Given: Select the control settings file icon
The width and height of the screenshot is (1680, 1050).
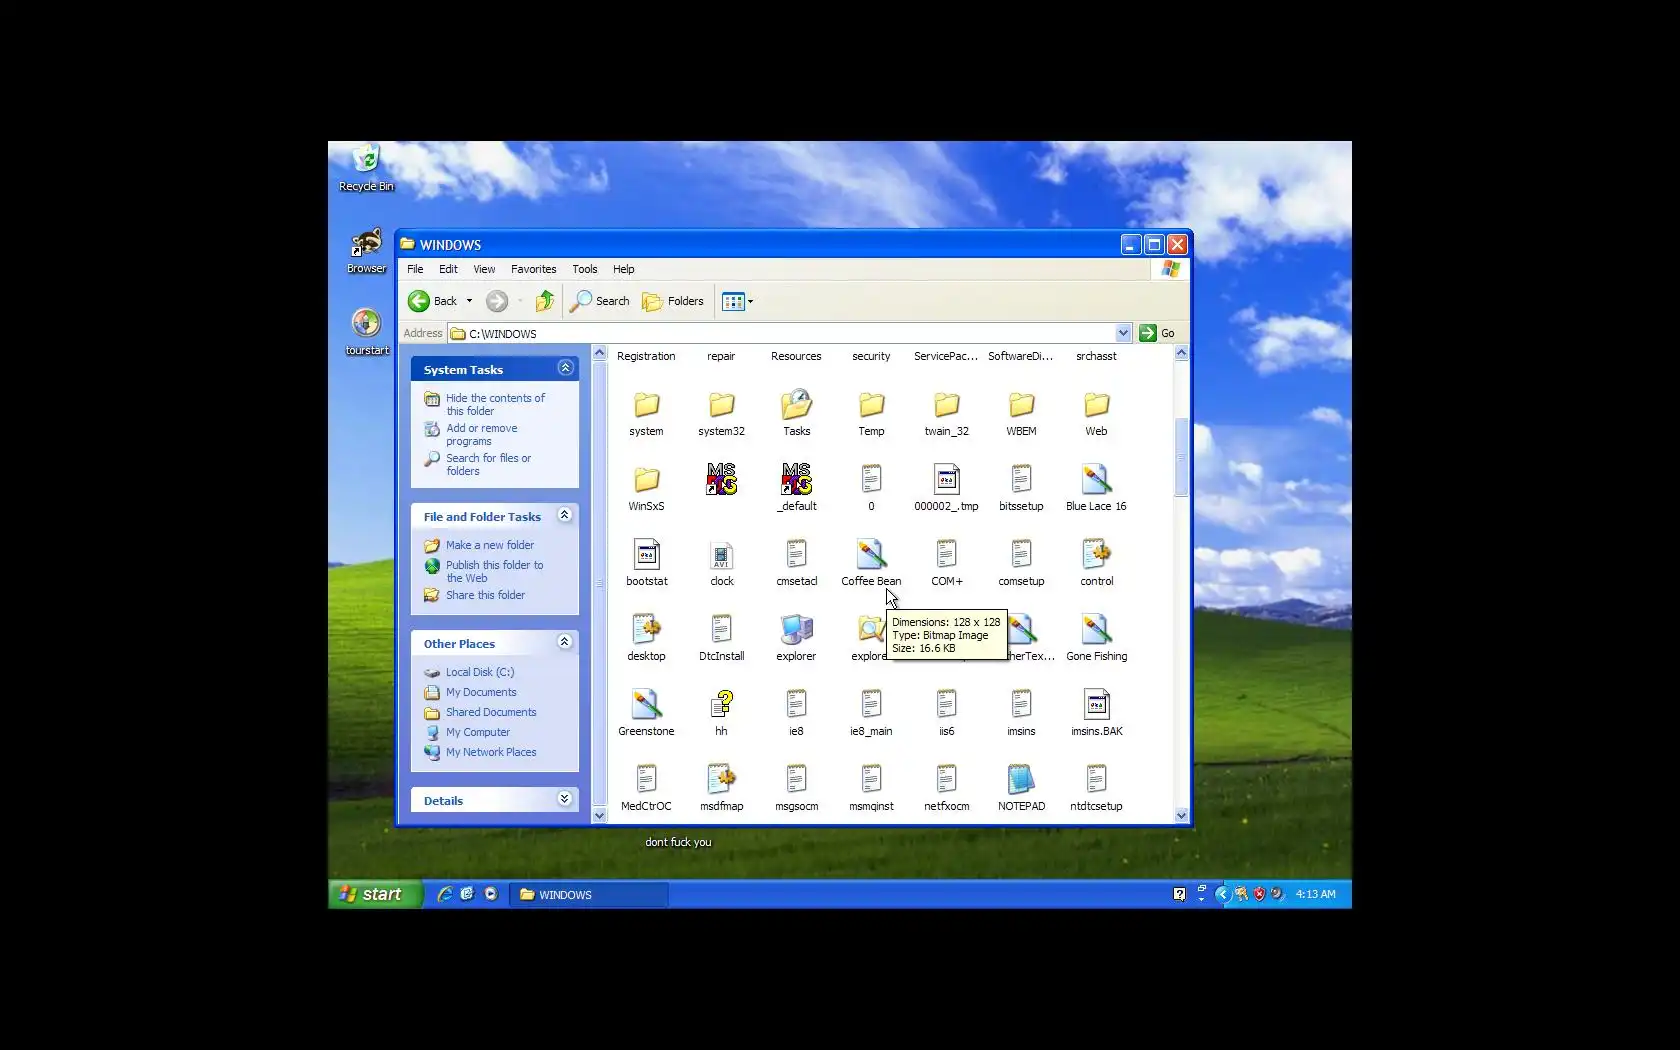Looking at the screenshot, I should tap(1096, 555).
